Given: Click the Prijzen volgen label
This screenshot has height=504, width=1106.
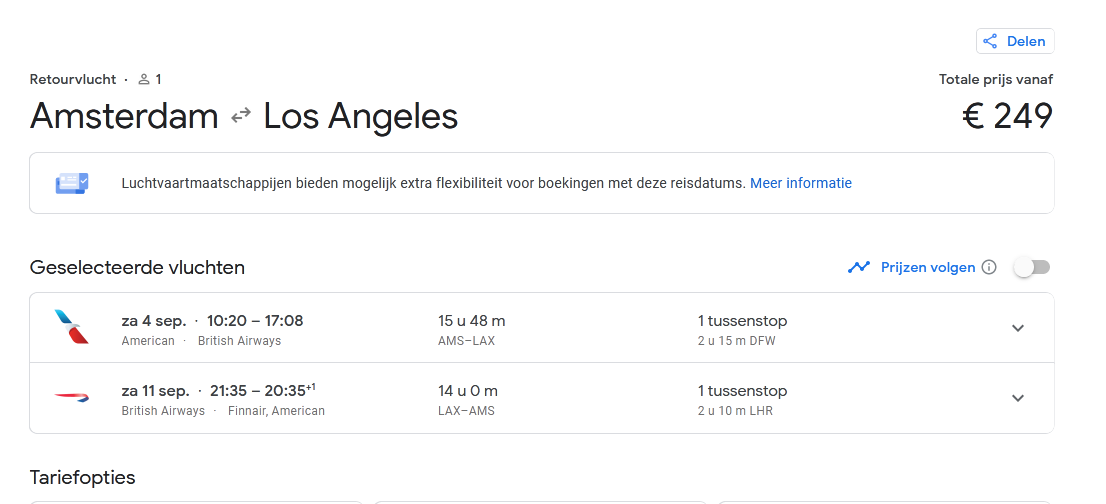Looking at the screenshot, I should (927, 267).
